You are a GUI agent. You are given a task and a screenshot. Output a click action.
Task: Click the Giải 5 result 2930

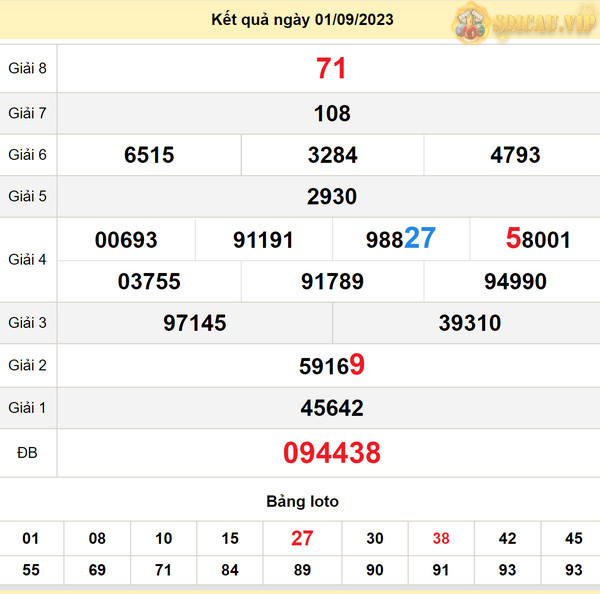pos(332,197)
